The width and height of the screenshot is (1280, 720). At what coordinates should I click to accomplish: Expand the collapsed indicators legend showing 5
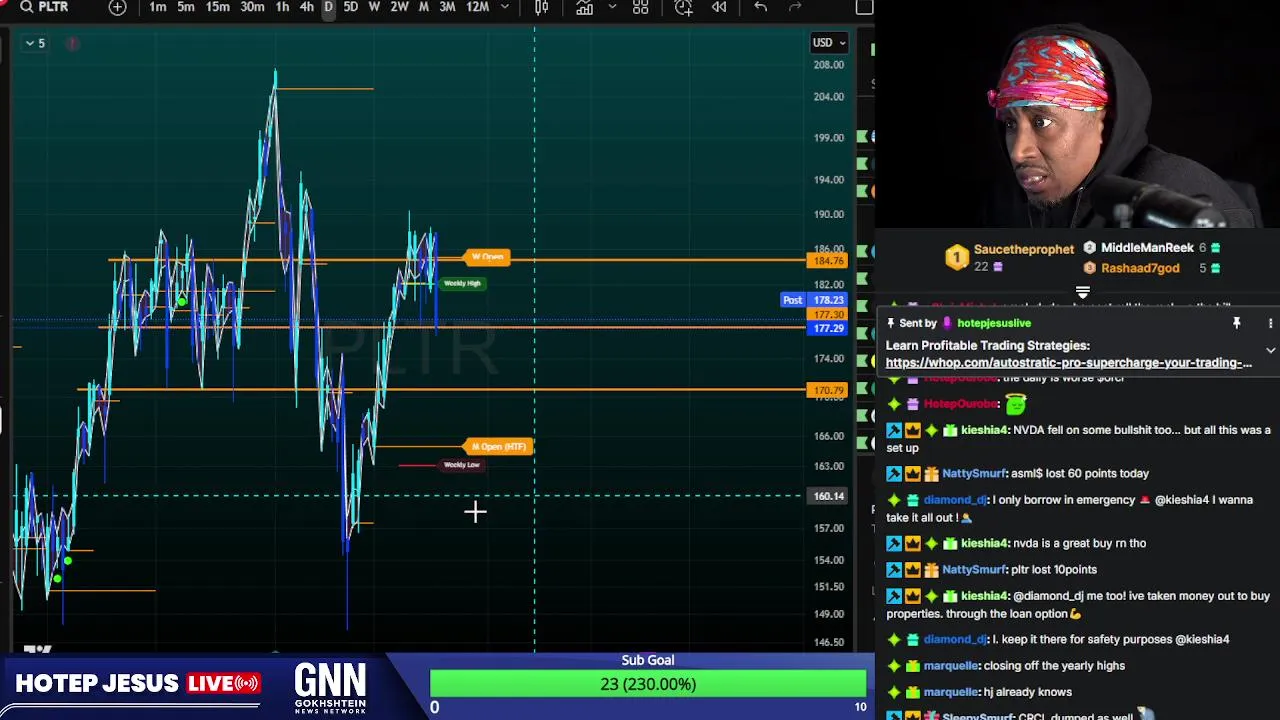click(34, 43)
